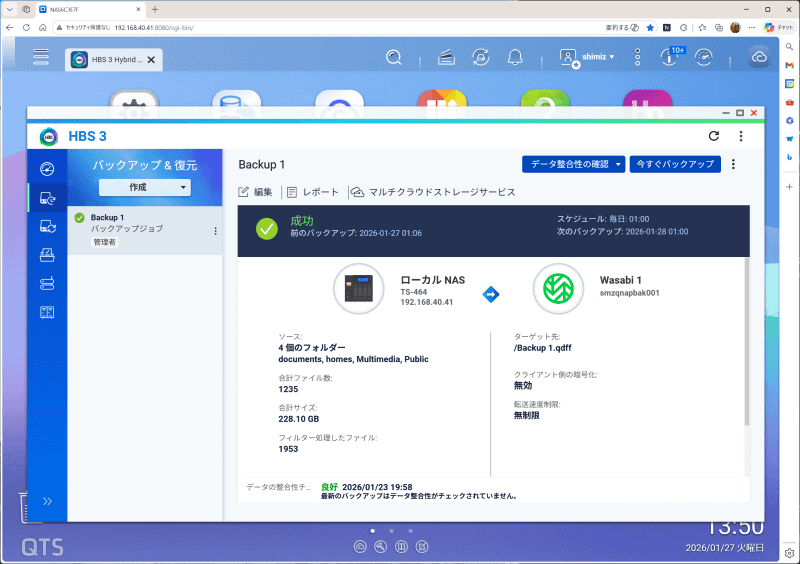Expand the データ整合性の確認 dropdown arrow
The height and width of the screenshot is (564, 800).
[618, 164]
